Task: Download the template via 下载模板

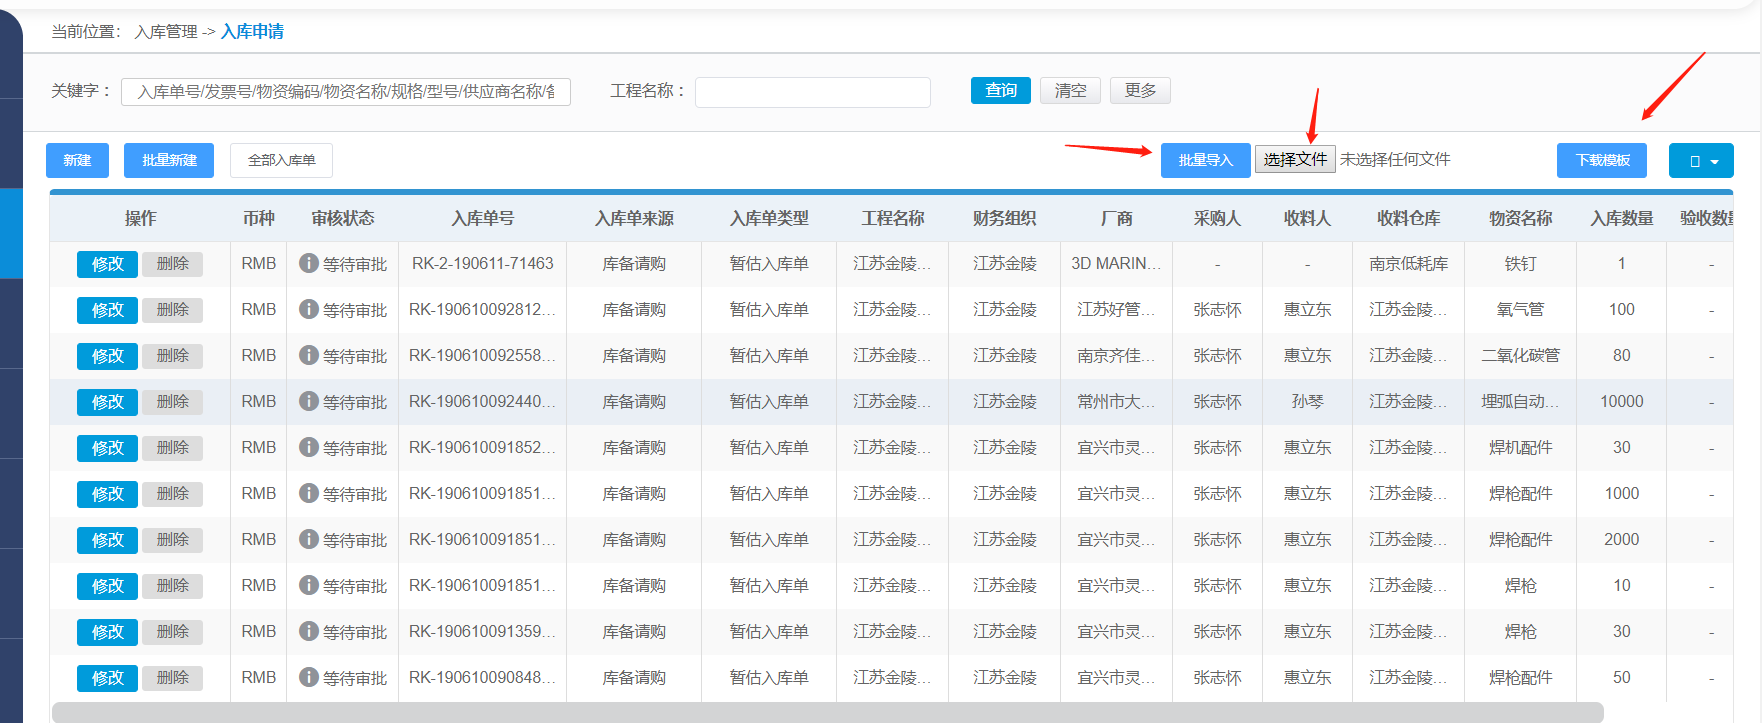Action: pos(1602,160)
